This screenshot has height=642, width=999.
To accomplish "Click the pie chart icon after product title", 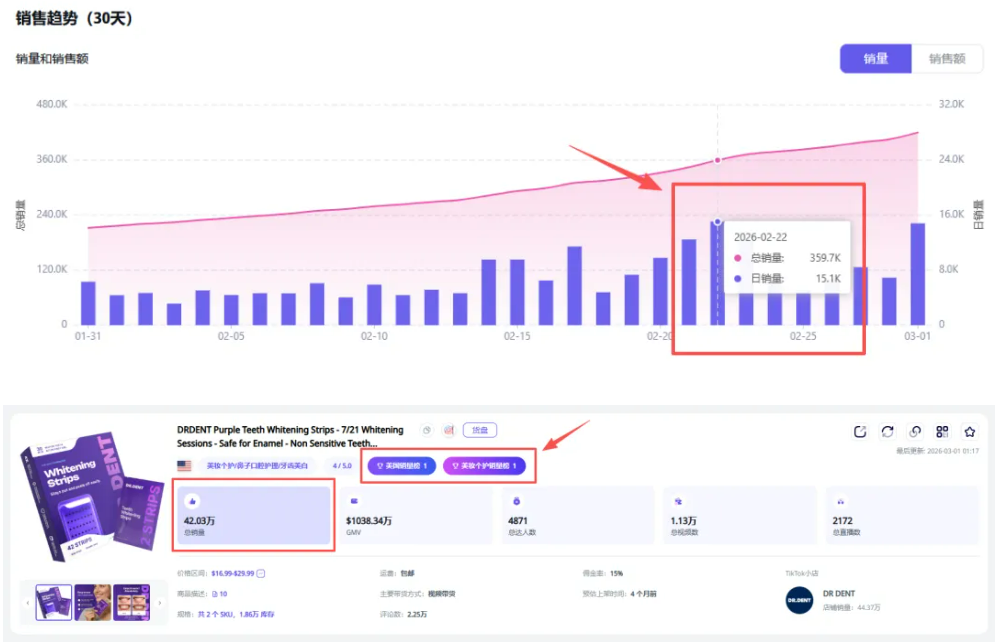I will tap(427, 430).
